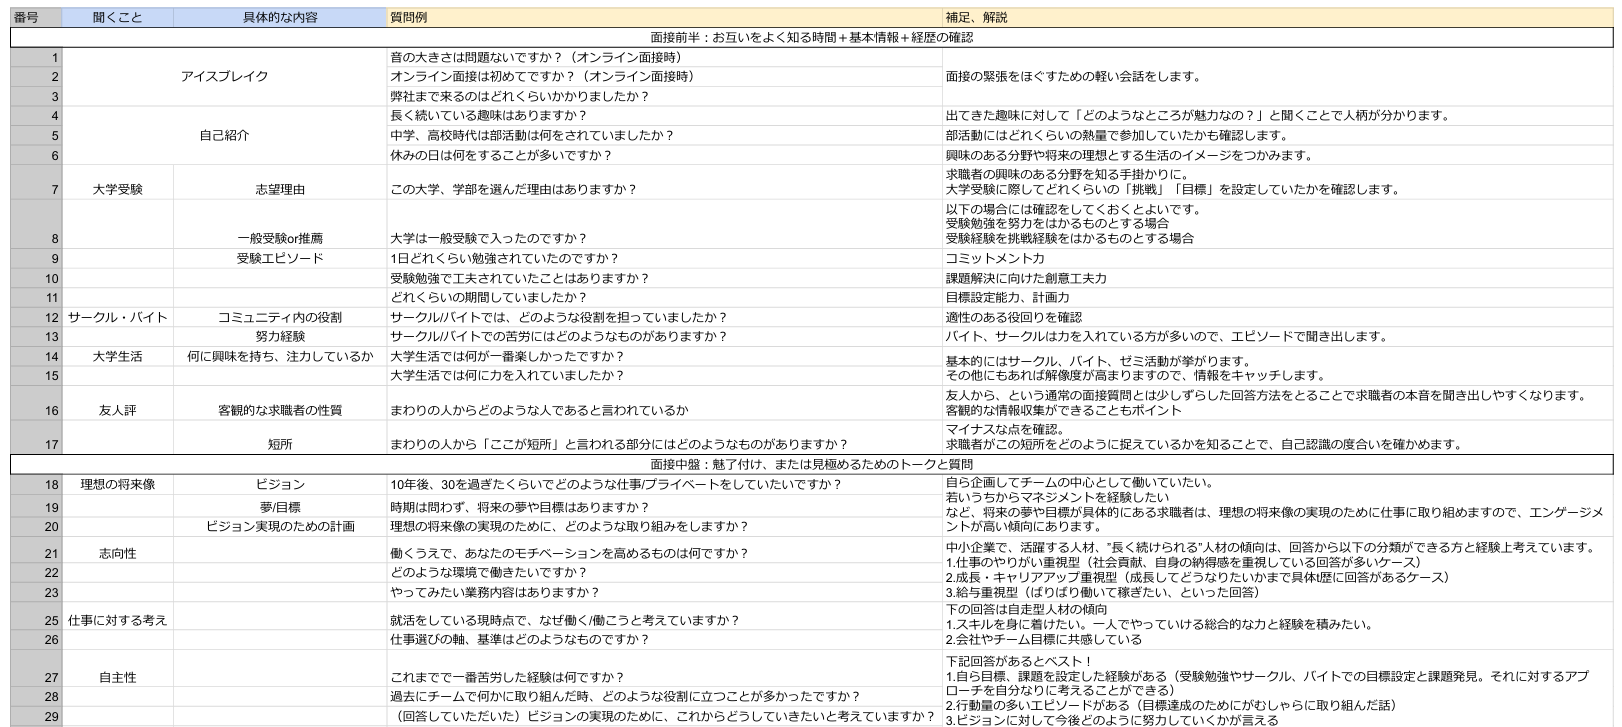Click the 面接前半 section title row
The image size is (1622, 727).
click(811, 37)
